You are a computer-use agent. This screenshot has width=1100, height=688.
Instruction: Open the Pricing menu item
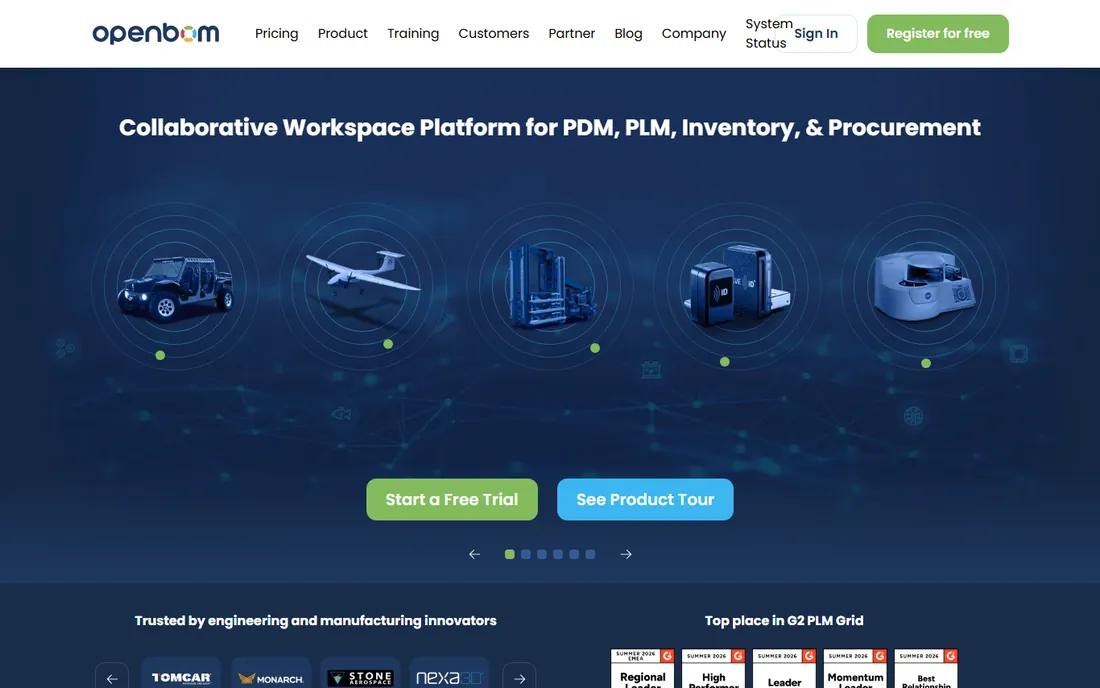click(276, 34)
